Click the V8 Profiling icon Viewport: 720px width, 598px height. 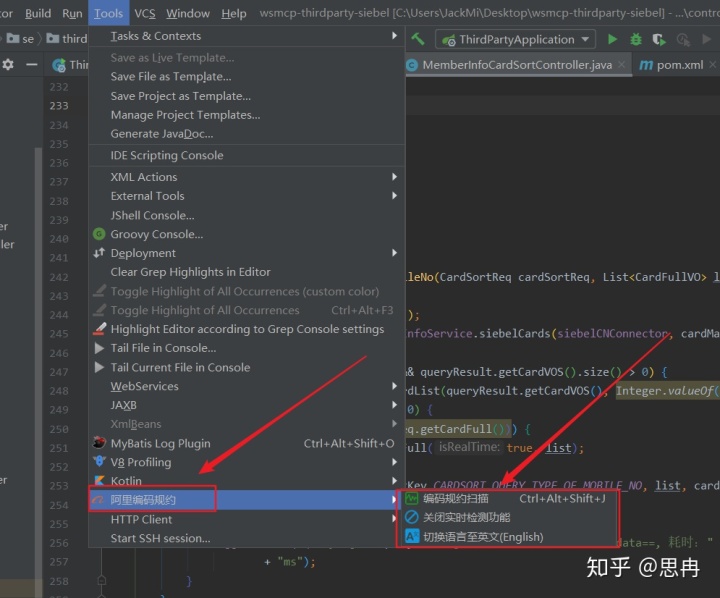point(99,462)
